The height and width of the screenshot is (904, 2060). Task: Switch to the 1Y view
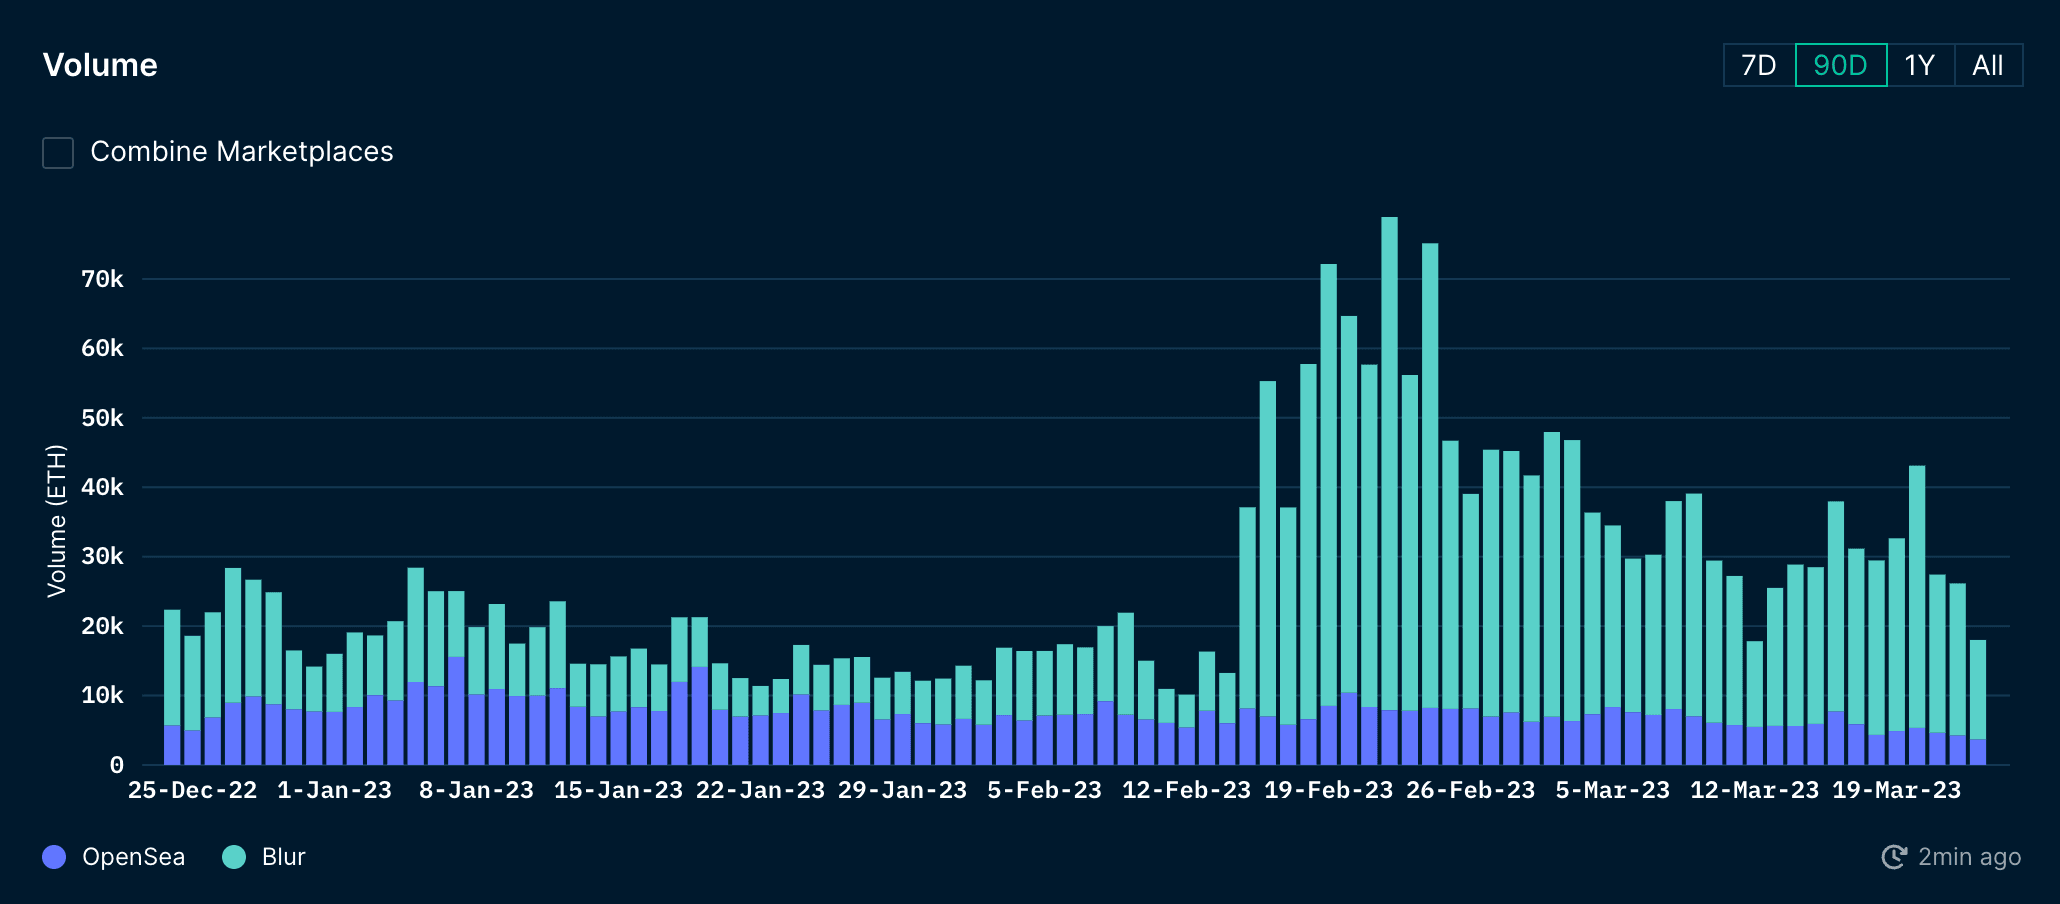pos(1920,64)
